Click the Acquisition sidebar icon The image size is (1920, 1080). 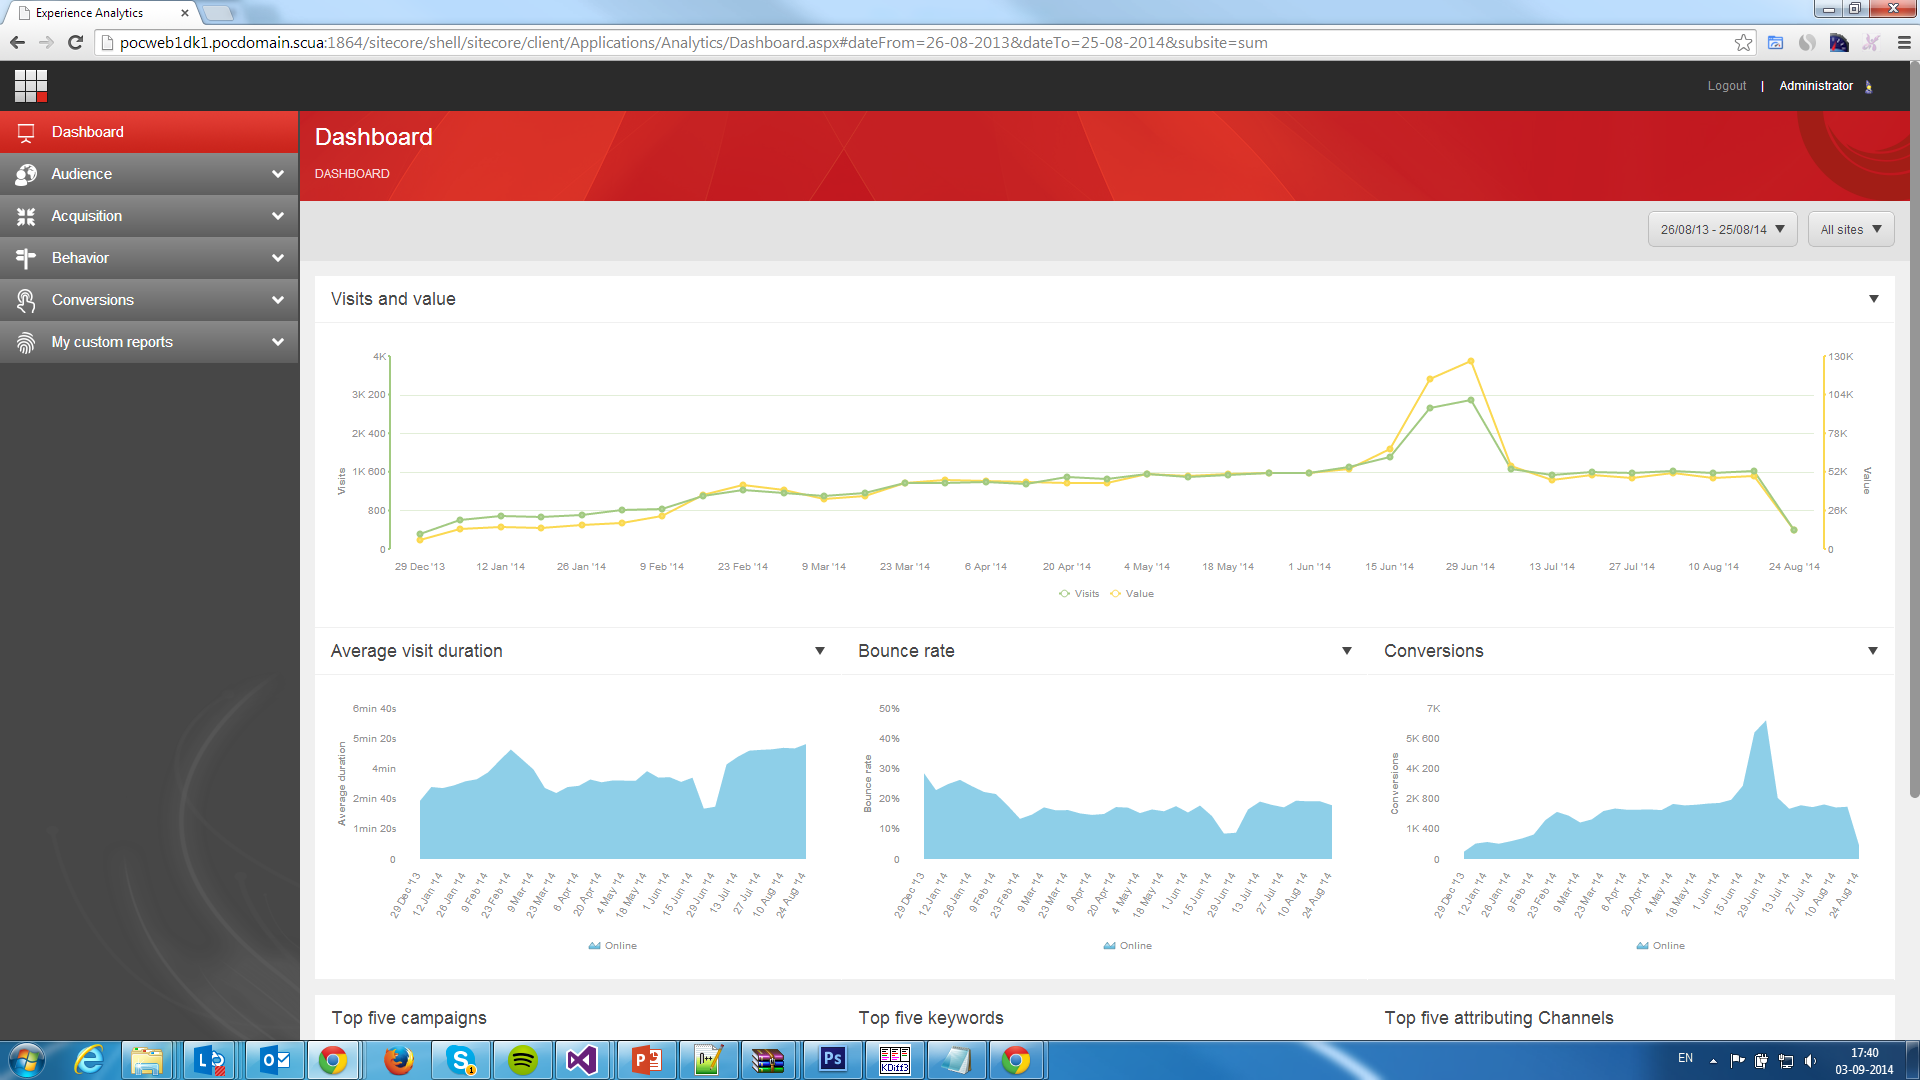[x=26, y=216]
